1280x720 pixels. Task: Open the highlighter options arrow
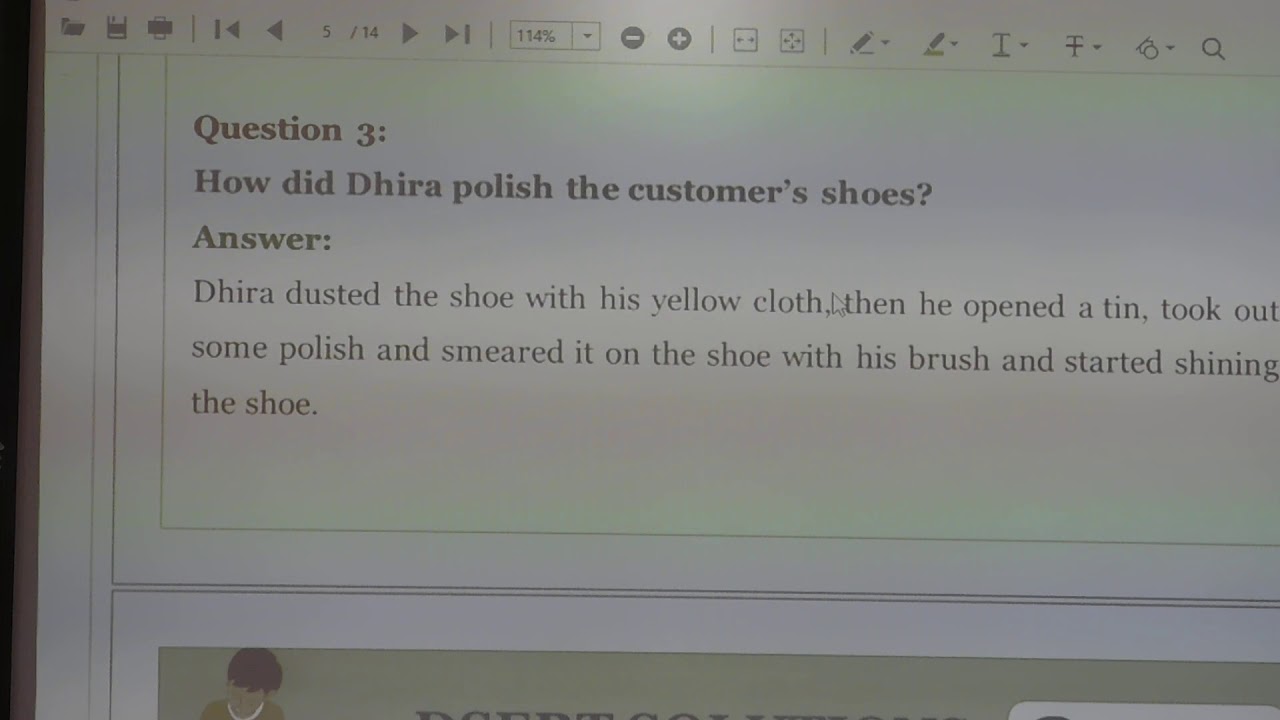pos(954,45)
